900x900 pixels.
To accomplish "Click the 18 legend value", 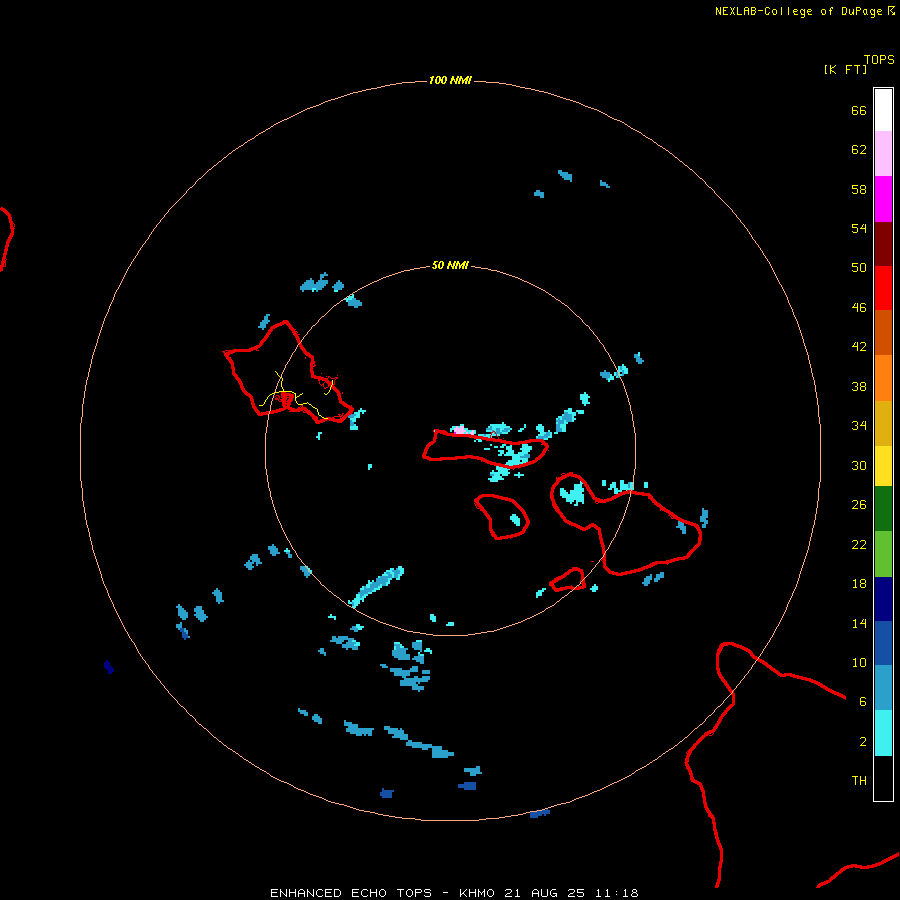I will [x=859, y=584].
